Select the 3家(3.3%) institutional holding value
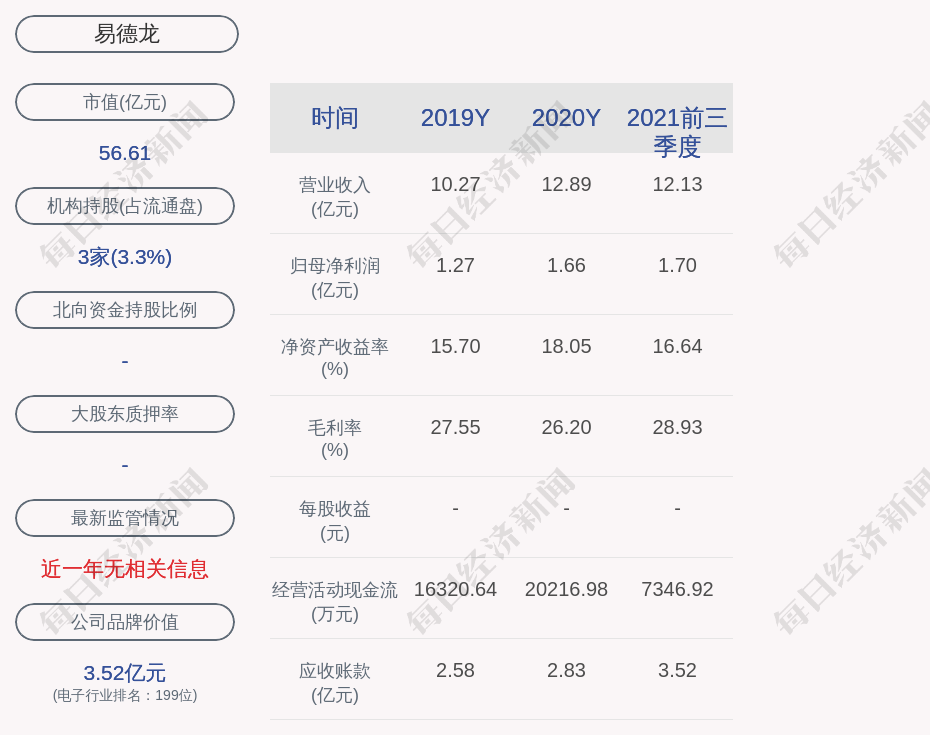The height and width of the screenshot is (735, 930). coord(125,257)
